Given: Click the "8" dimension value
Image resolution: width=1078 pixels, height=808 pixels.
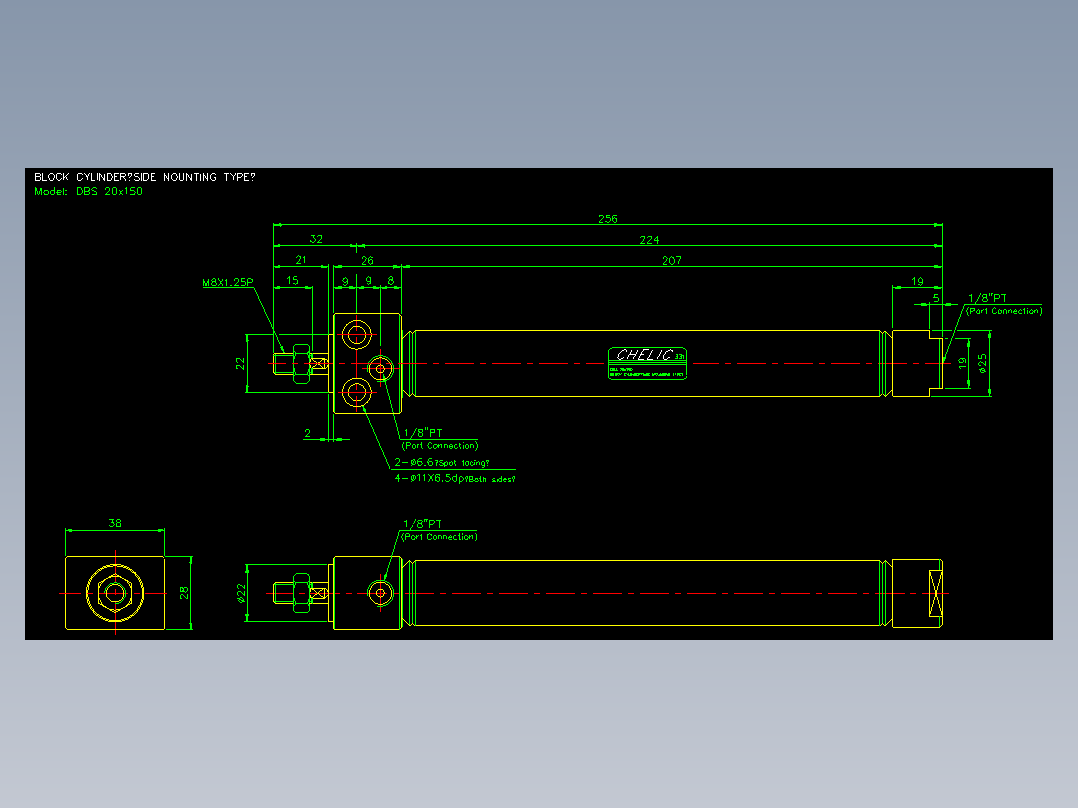Looking at the screenshot, I should pos(390,281).
